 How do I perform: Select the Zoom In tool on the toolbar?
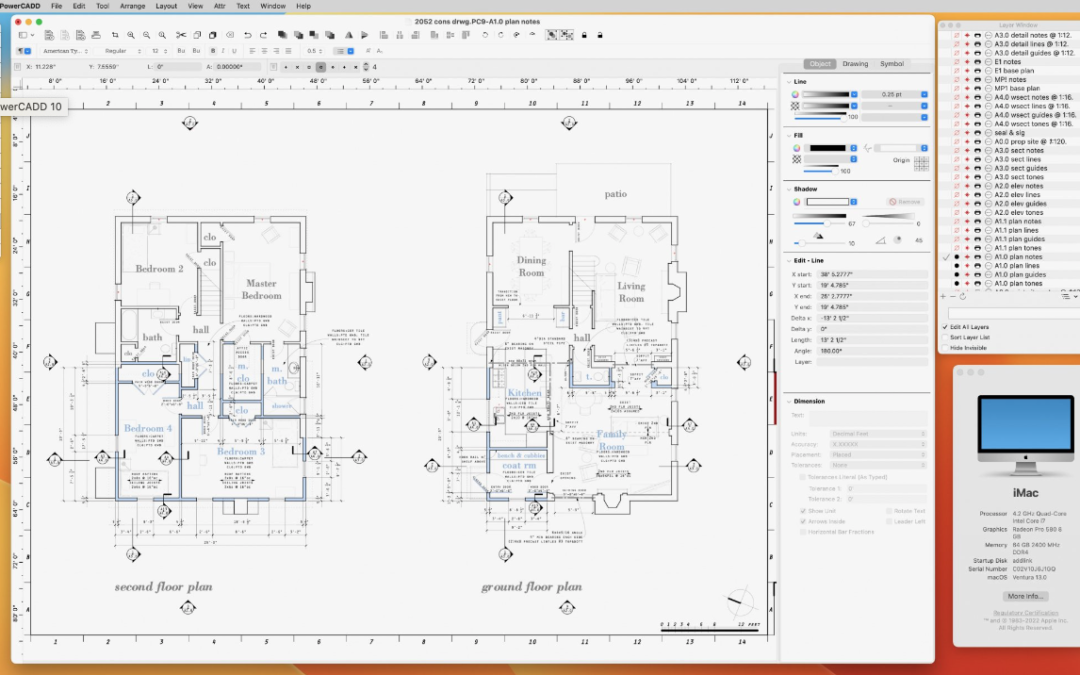click(x=130, y=34)
